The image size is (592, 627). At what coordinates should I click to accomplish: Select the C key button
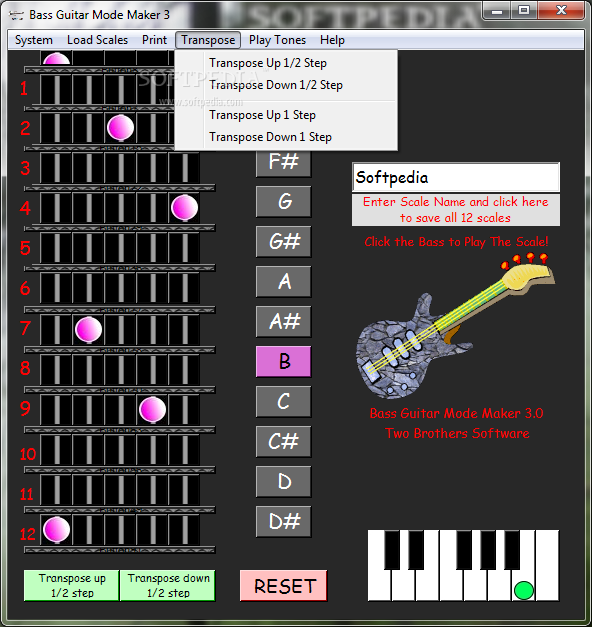coord(284,401)
